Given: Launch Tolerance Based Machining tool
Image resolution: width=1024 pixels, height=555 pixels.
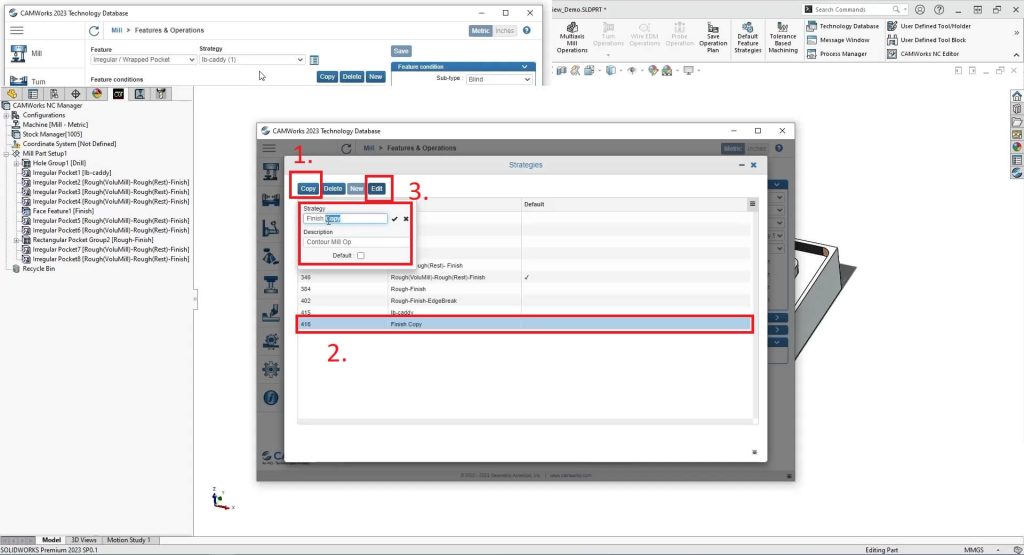Looking at the screenshot, I should [x=783, y=37].
